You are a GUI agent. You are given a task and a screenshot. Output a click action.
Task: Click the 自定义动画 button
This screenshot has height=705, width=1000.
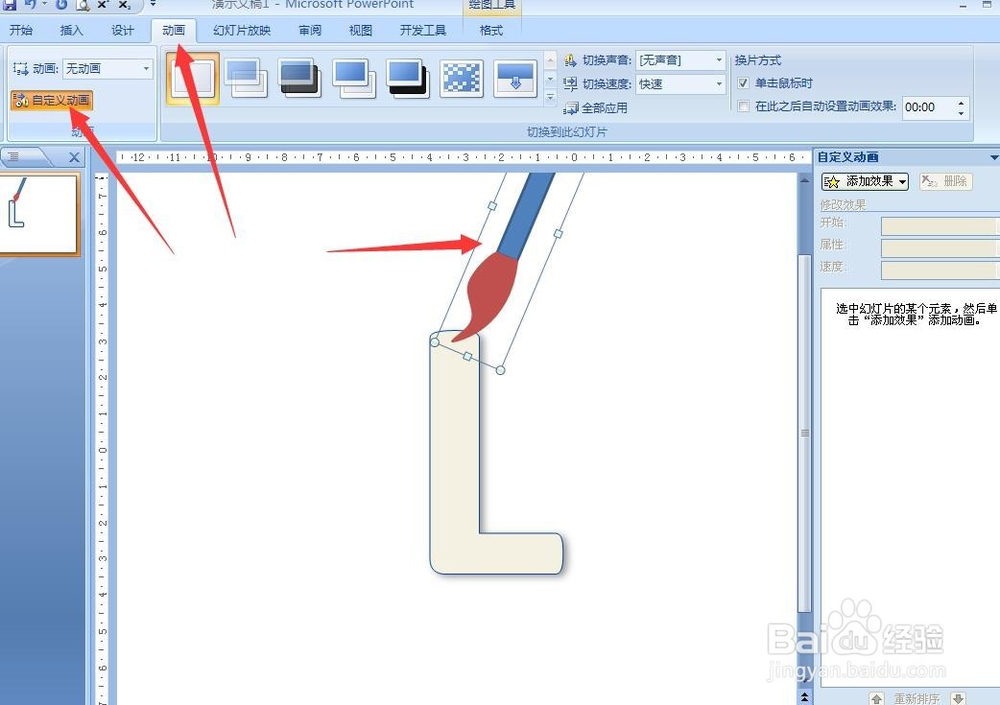tap(52, 100)
